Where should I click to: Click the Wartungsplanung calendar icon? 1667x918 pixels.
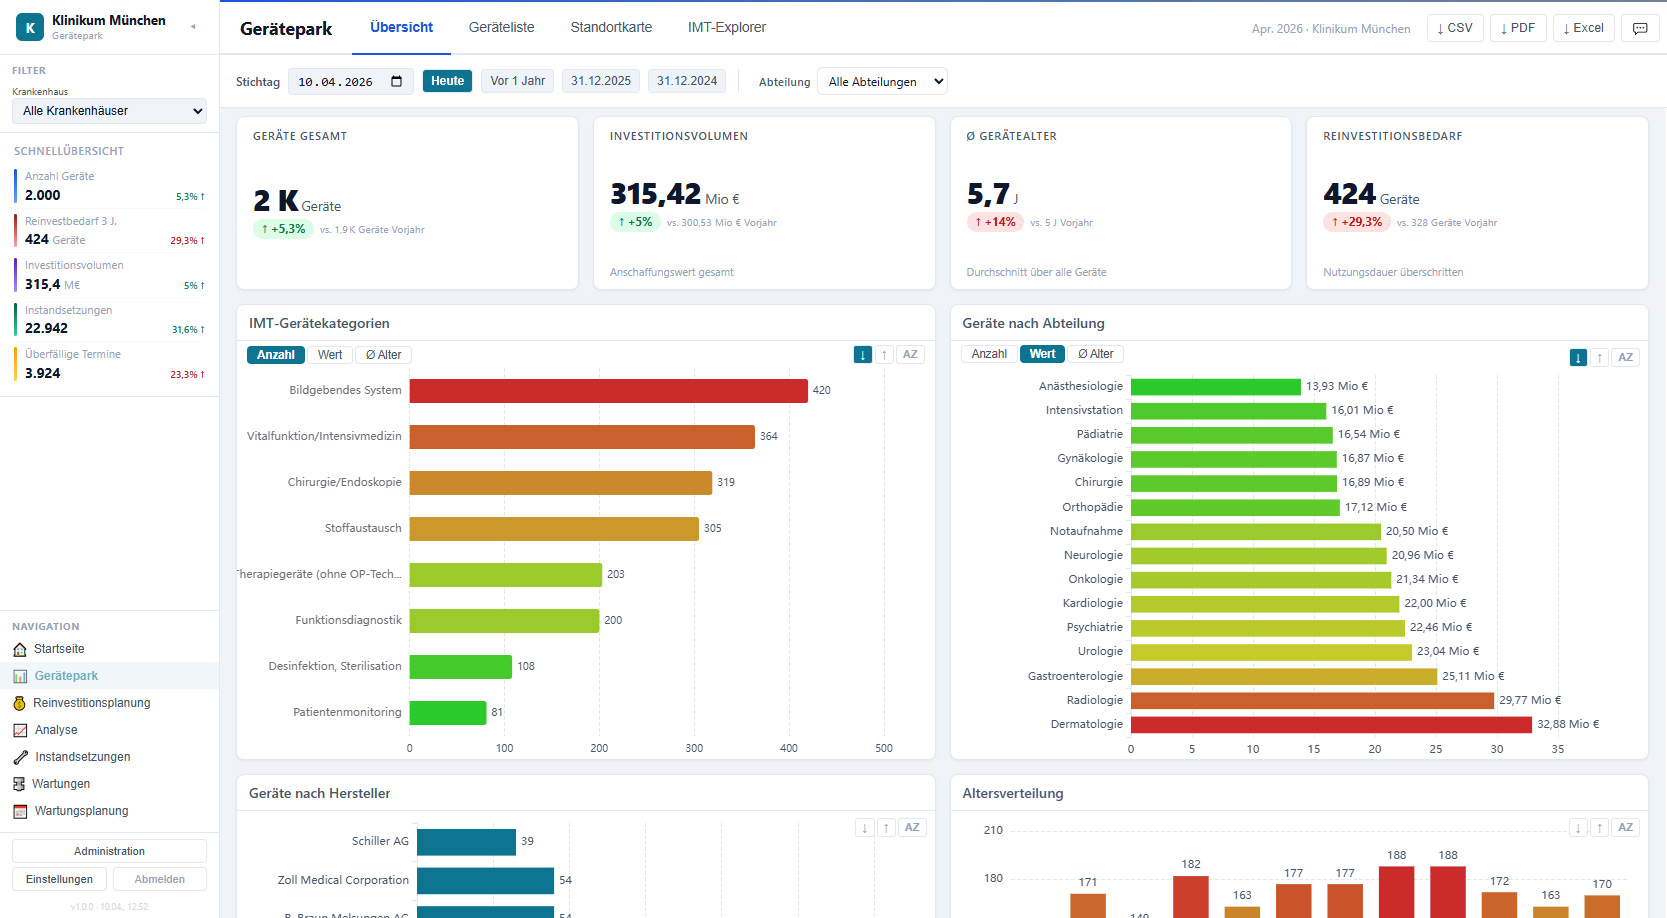coord(20,812)
